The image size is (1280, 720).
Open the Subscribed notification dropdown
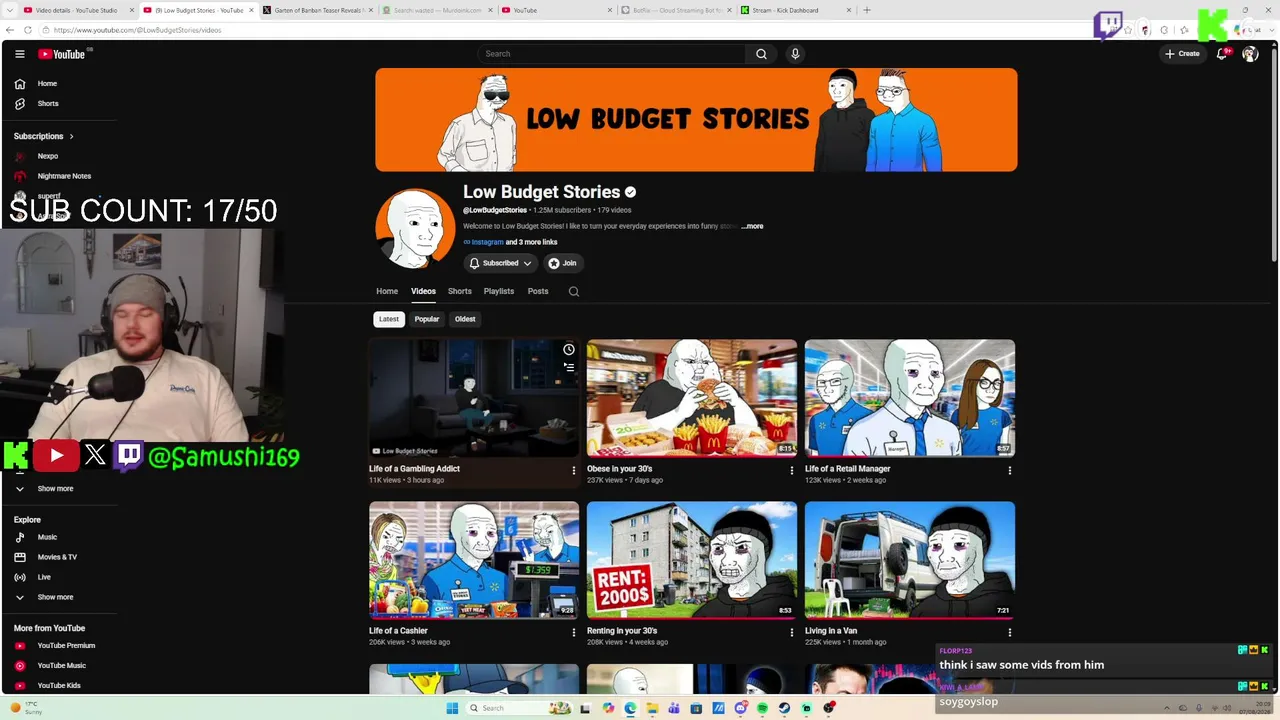[500, 263]
